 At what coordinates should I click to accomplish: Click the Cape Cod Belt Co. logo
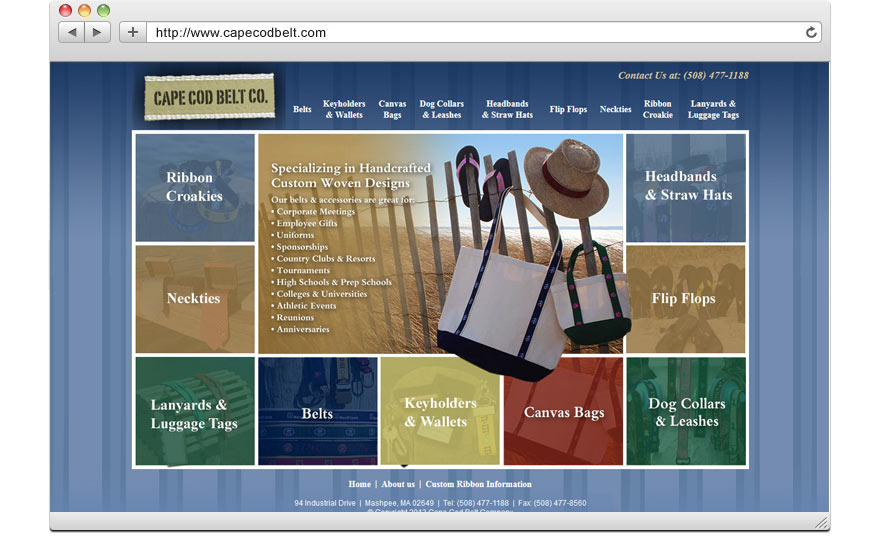210,97
